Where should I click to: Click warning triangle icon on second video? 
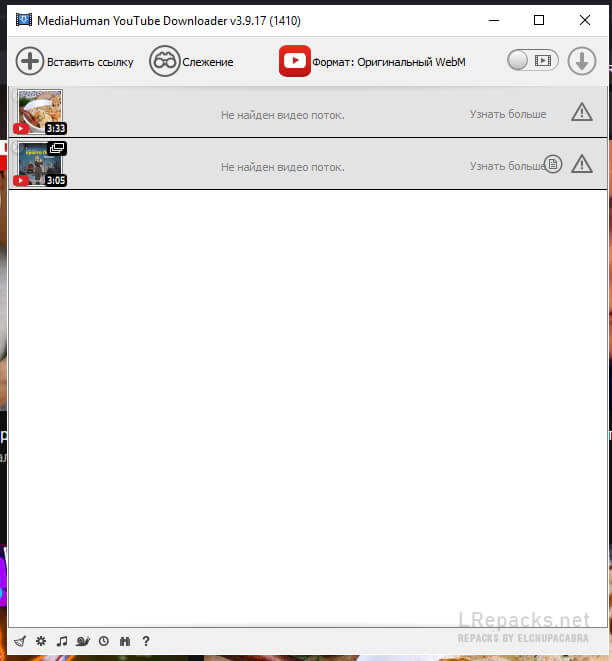click(581, 164)
